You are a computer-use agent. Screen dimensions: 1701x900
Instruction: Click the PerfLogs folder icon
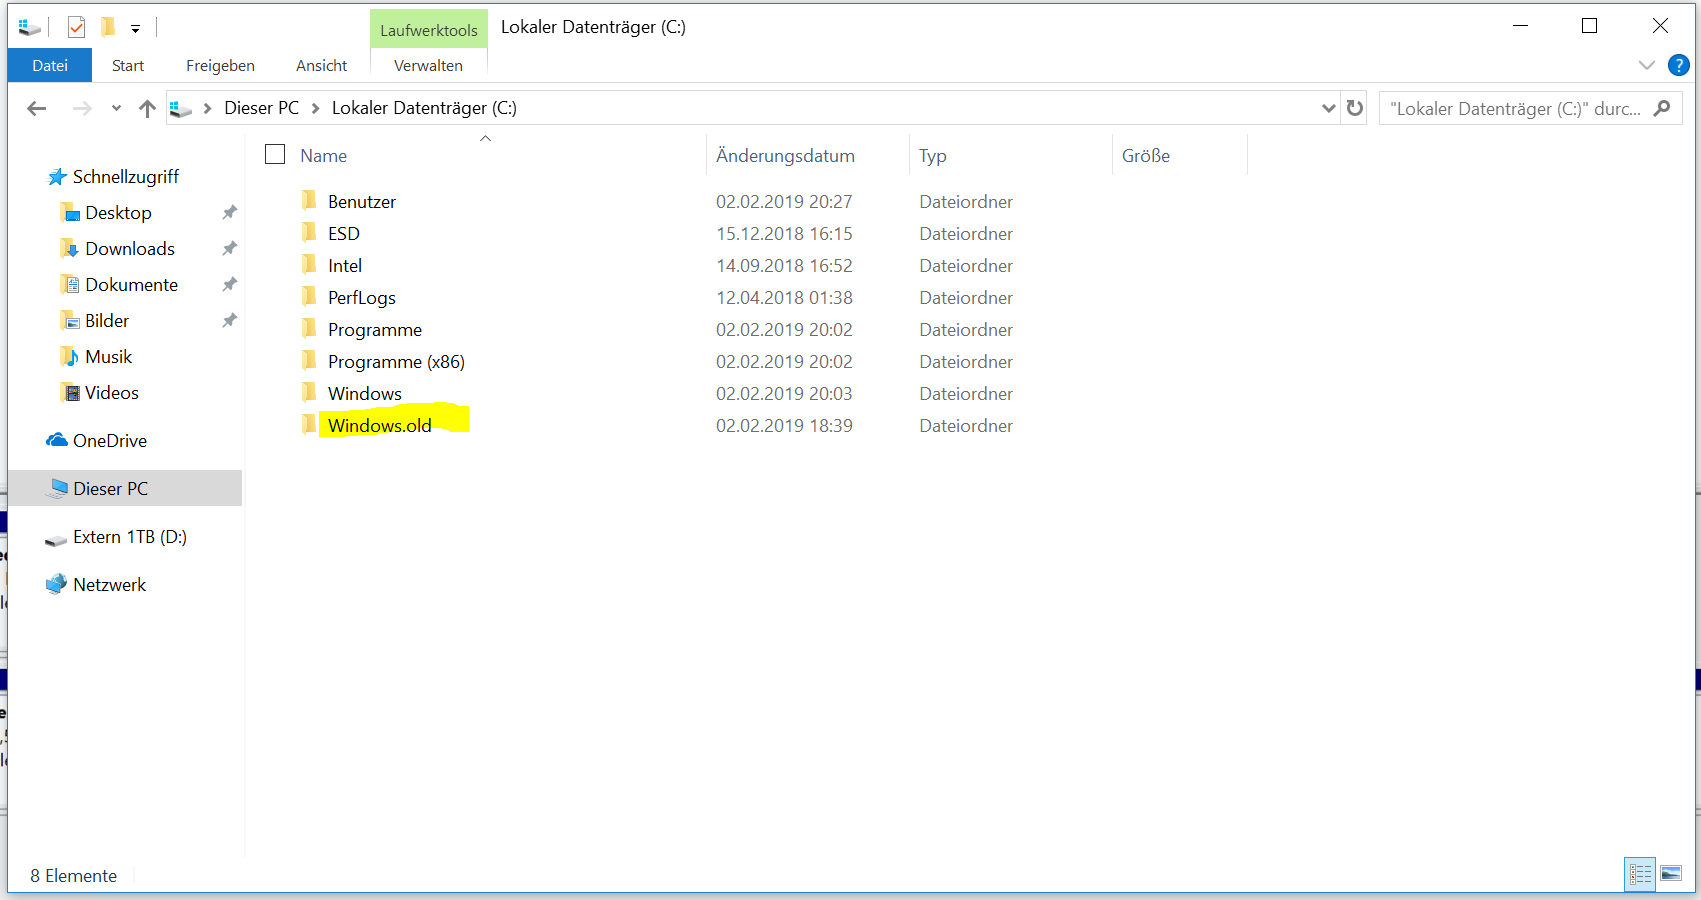309,296
